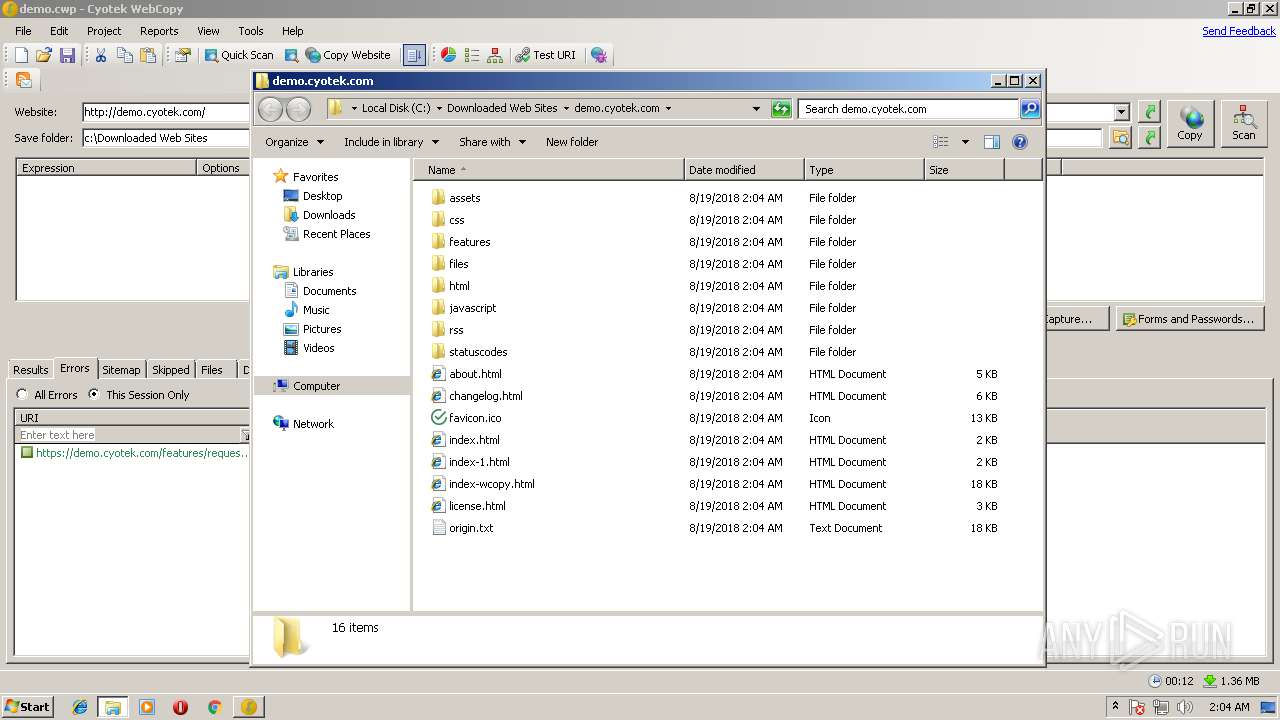Click the Windows Start button

[27, 707]
